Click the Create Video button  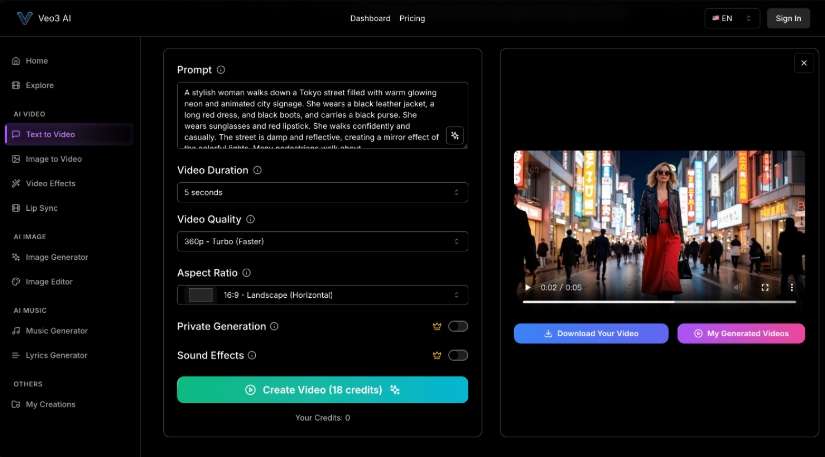click(322, 390)
